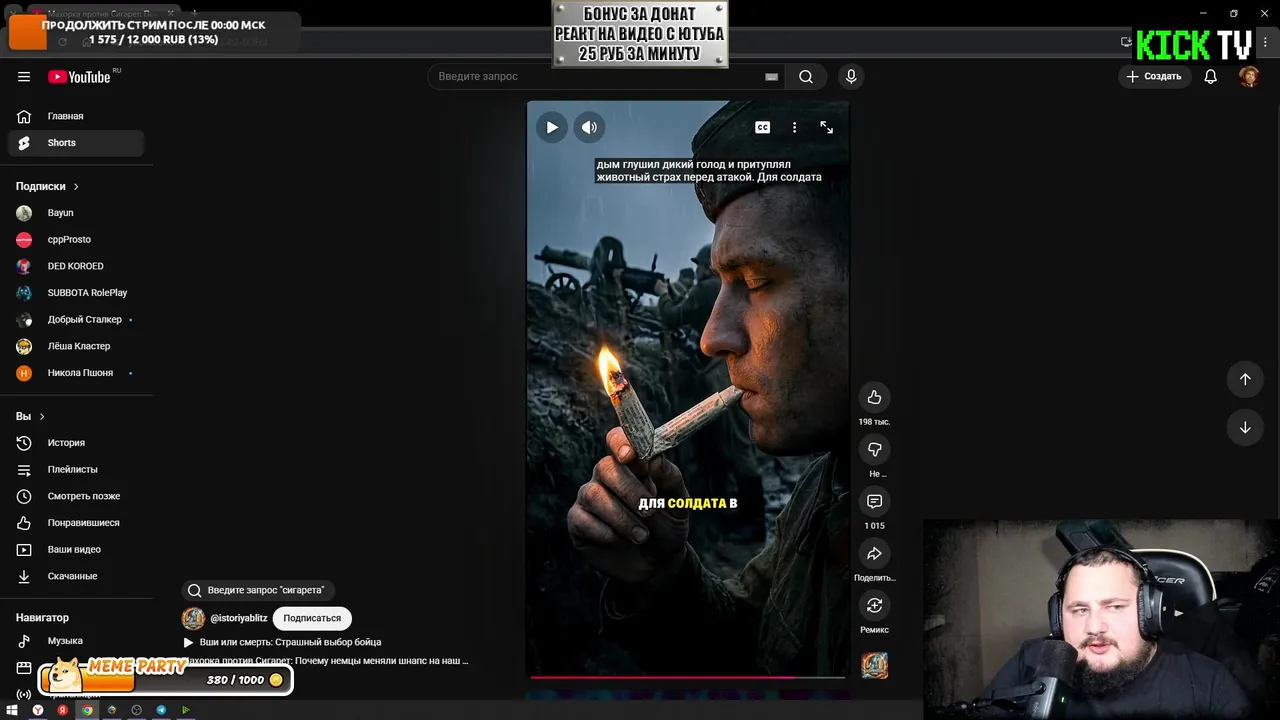The image size is (1280, 720).
Task: Open the @istoriyablitz channel name
Action: [x=239, y=618]
